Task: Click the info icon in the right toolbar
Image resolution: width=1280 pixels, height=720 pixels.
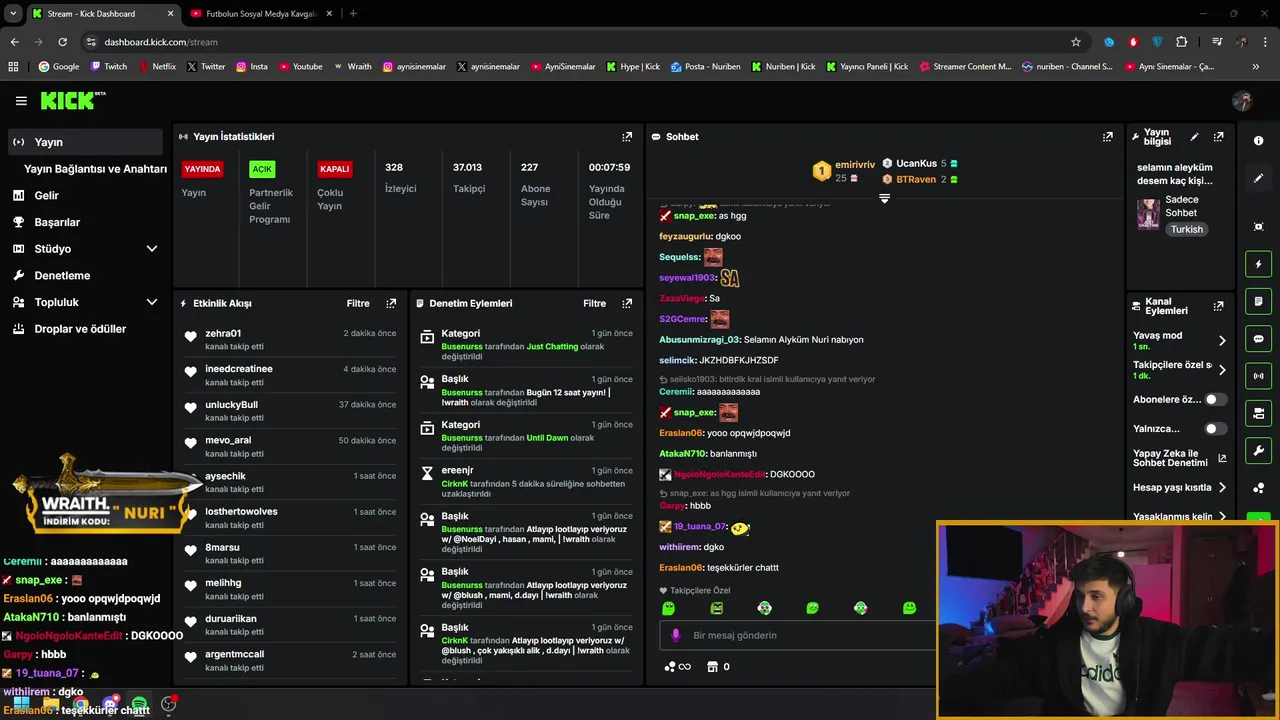Action: pos(1258,141)
